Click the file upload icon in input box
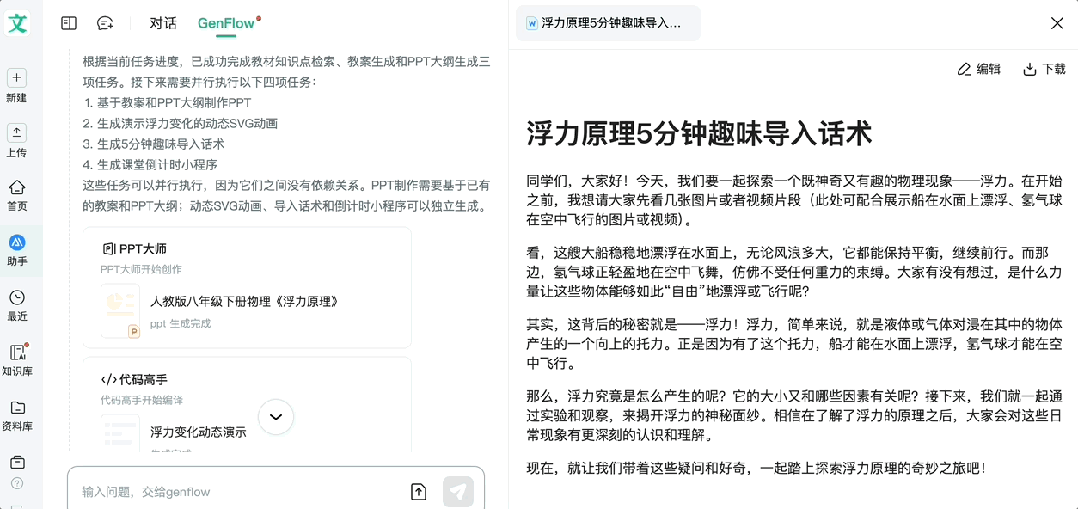Image resolution: width=1078 pixels, height=509 pixels. click(418, 491)
